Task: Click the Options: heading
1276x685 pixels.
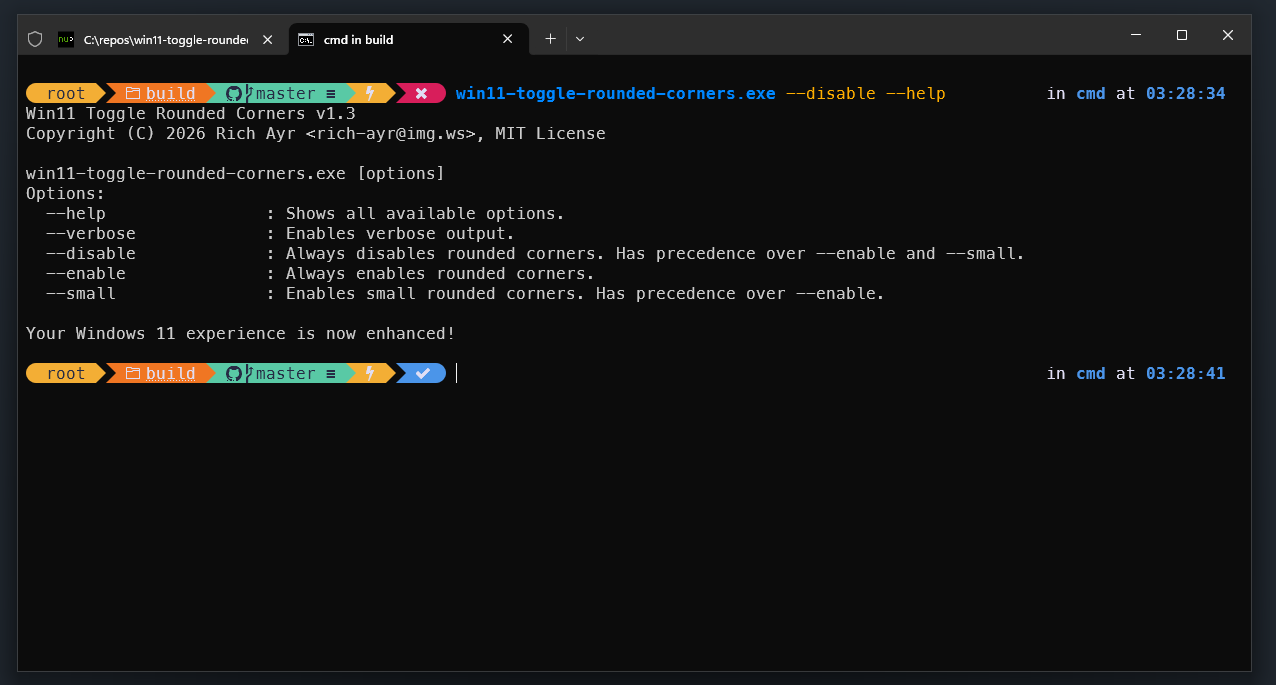Action: [x=66, y=193]
